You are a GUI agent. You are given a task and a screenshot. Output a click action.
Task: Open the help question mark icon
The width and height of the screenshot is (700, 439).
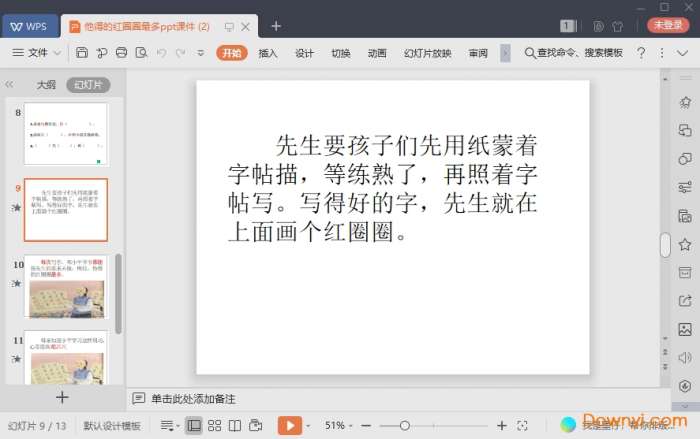coord(641,53)
